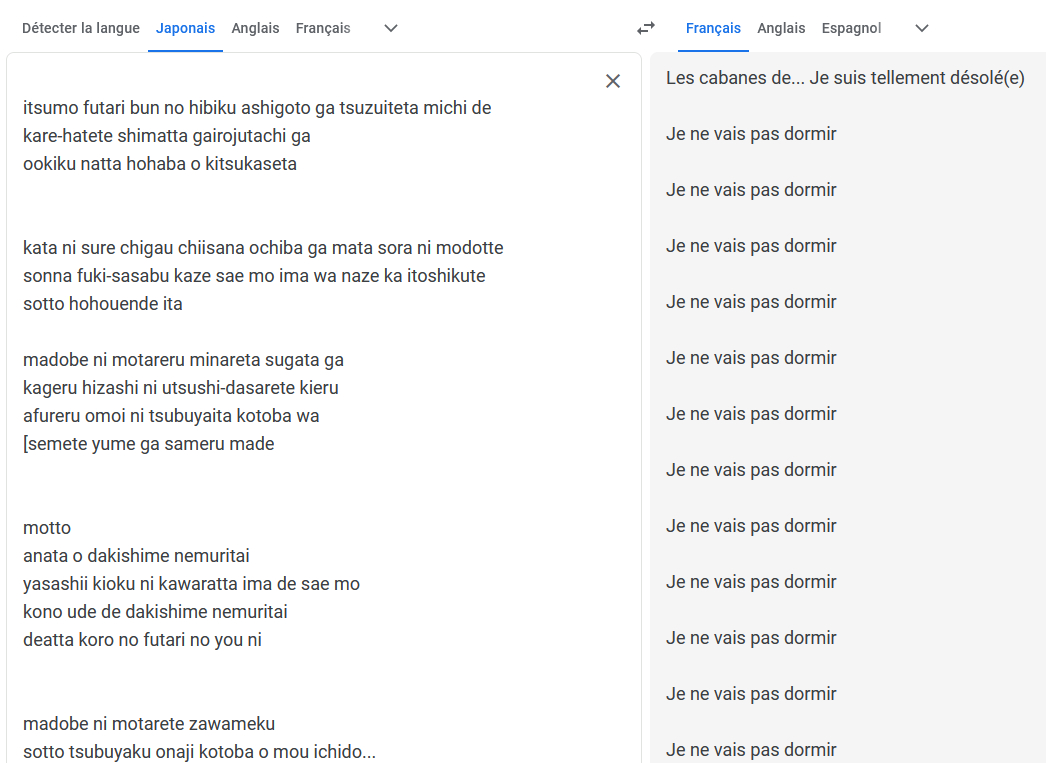1046x763 pixels.
Task: Place cursor on "sotto hohouende ita" line
Action: click(103, 304)
